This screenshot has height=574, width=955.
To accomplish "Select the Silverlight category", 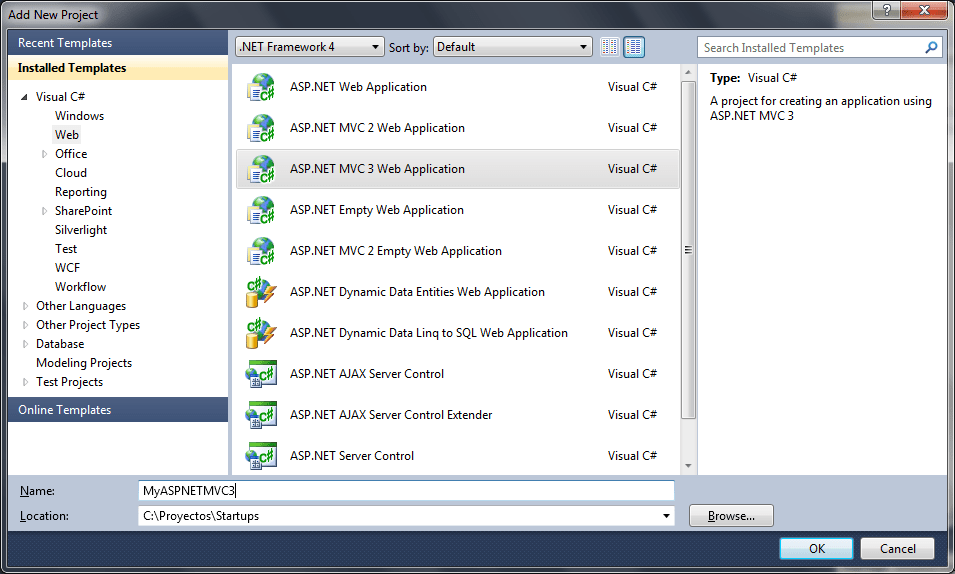I will coord(81,230).
